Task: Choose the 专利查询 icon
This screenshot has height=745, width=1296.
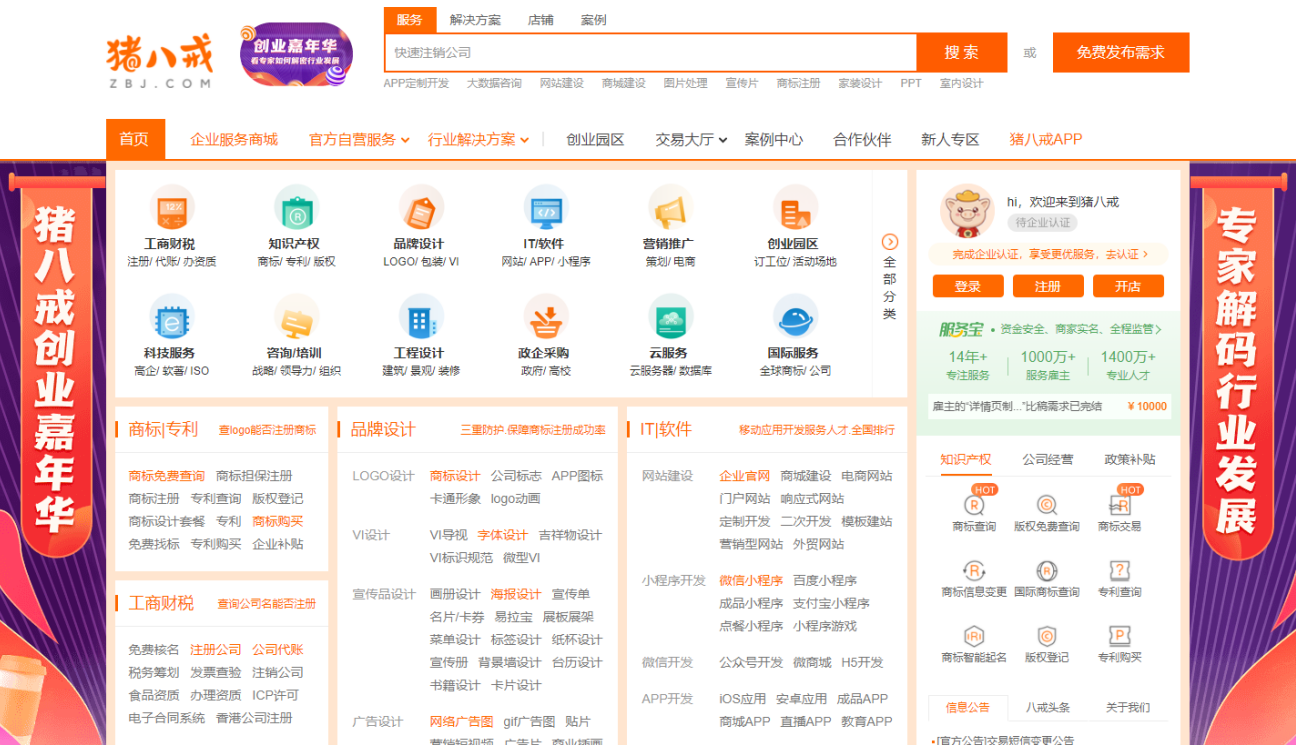Action: pos(1119,571)
